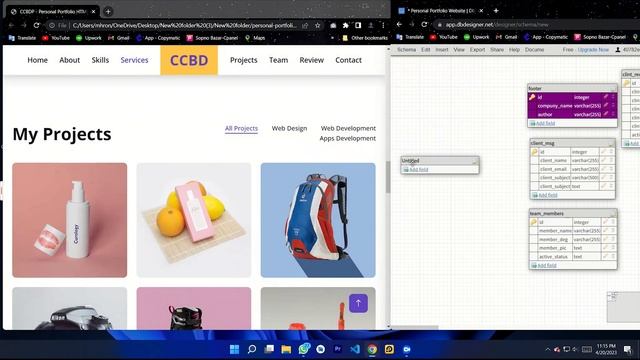
Task: Open the Insert menu in dbdesigner
Action: (x=442, y=49)
